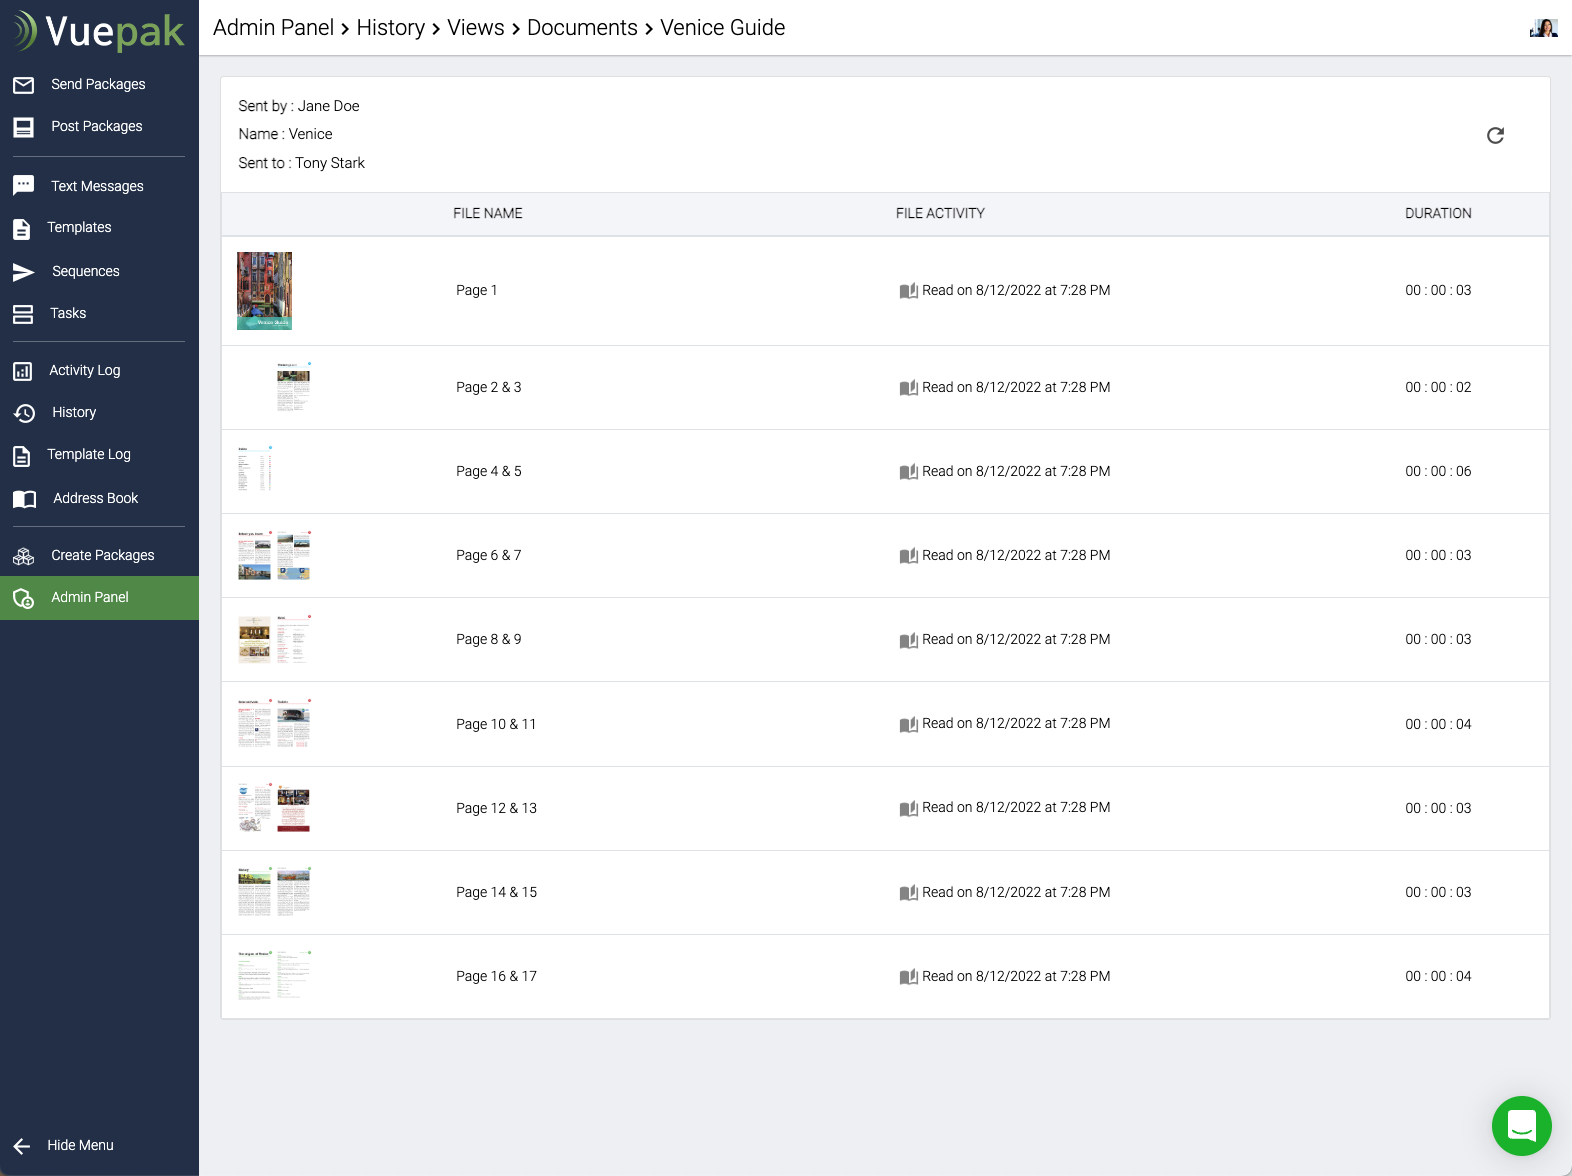Open the chat support bubble
The image size is (1572, 1176).
[x=1521, y=1126]
